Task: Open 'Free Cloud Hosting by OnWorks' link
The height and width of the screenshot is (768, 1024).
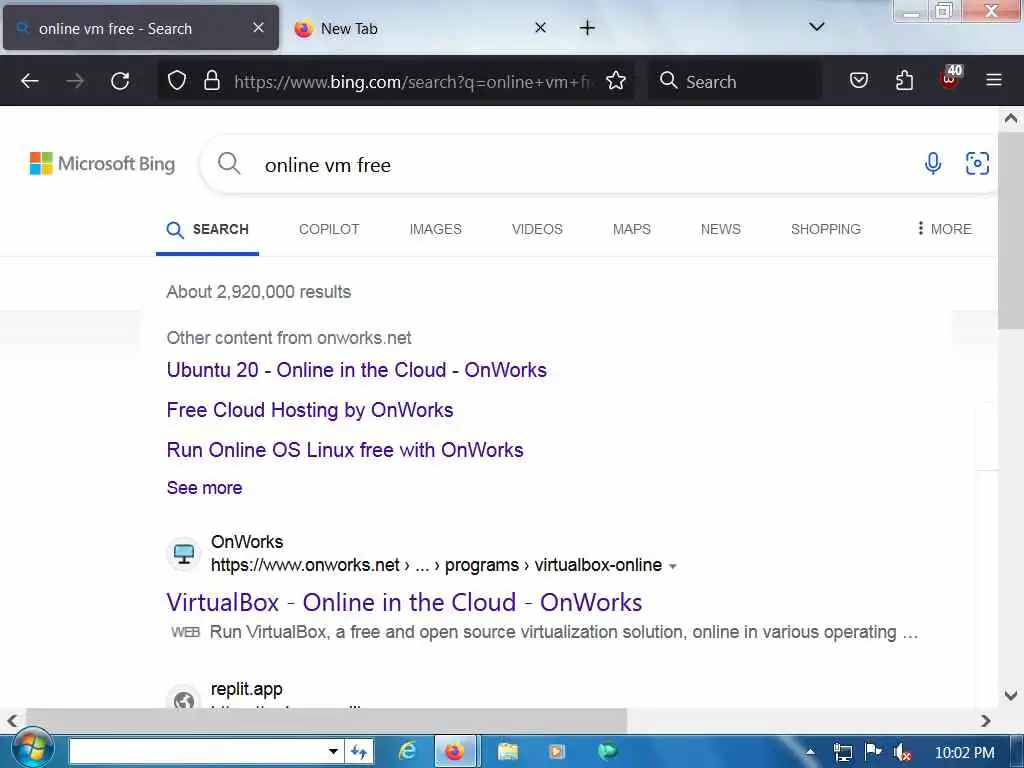Action: click(x=310, y=410)
